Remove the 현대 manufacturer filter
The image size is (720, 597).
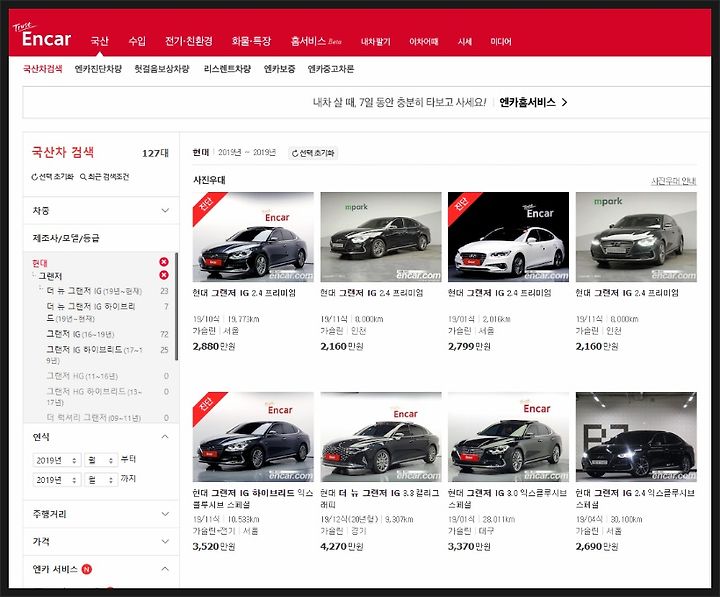click(163, 262)
